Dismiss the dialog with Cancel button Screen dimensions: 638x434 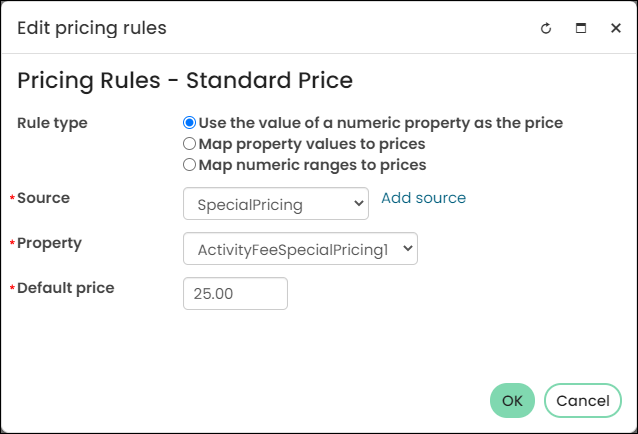583,401
